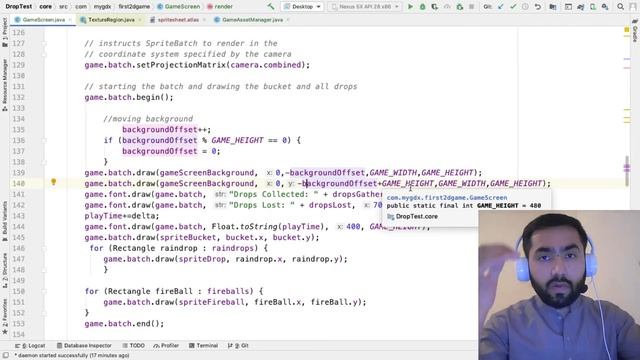Viewport: 640px width, 360px height.
Task: Close the TextureRegion.java tab
Action: (140, 20)
